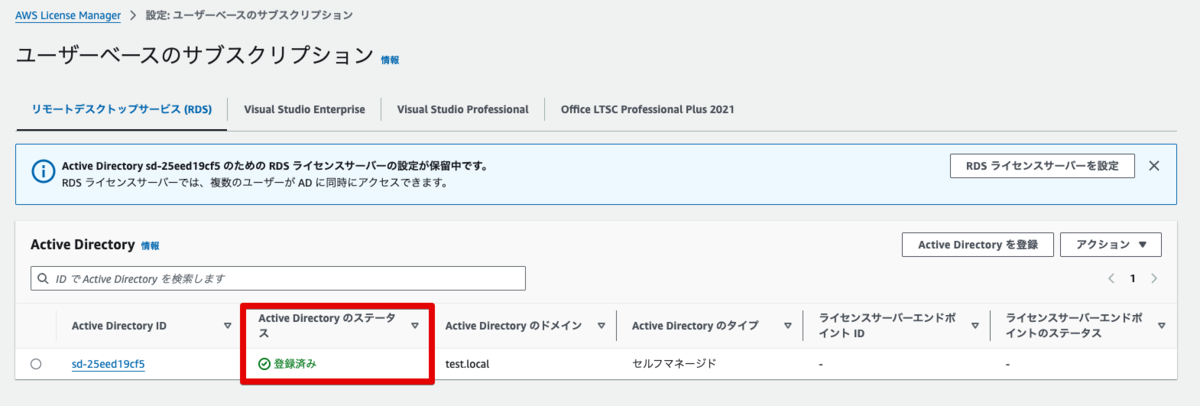The width and height of the screenshot is (1200, 406).
Task: Sort by ライセンスサーバーエンドポイント ID column
Action: click(974, 325)
